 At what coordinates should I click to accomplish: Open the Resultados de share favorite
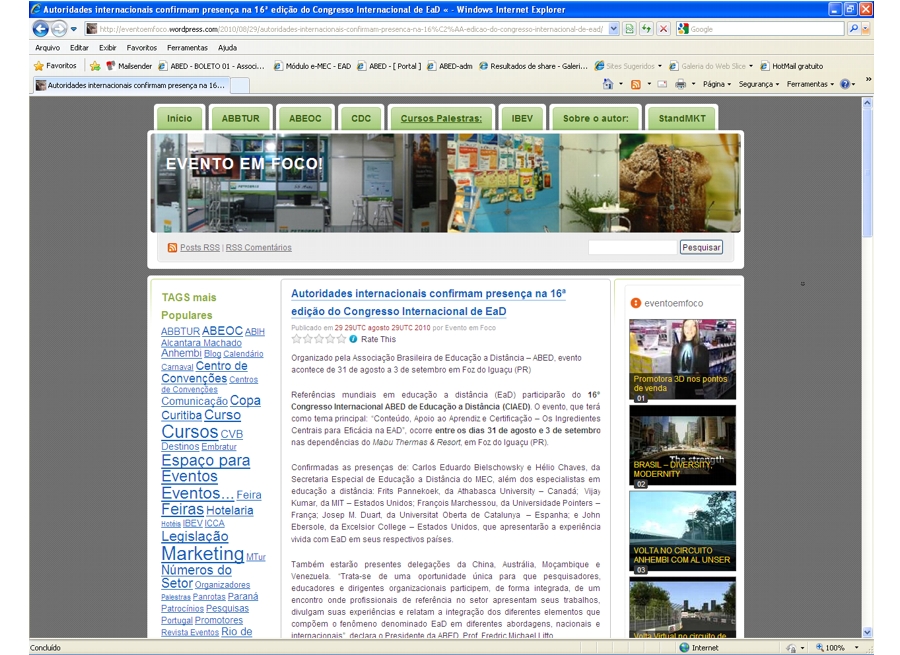pyautogui.click(x=533, y=66)
